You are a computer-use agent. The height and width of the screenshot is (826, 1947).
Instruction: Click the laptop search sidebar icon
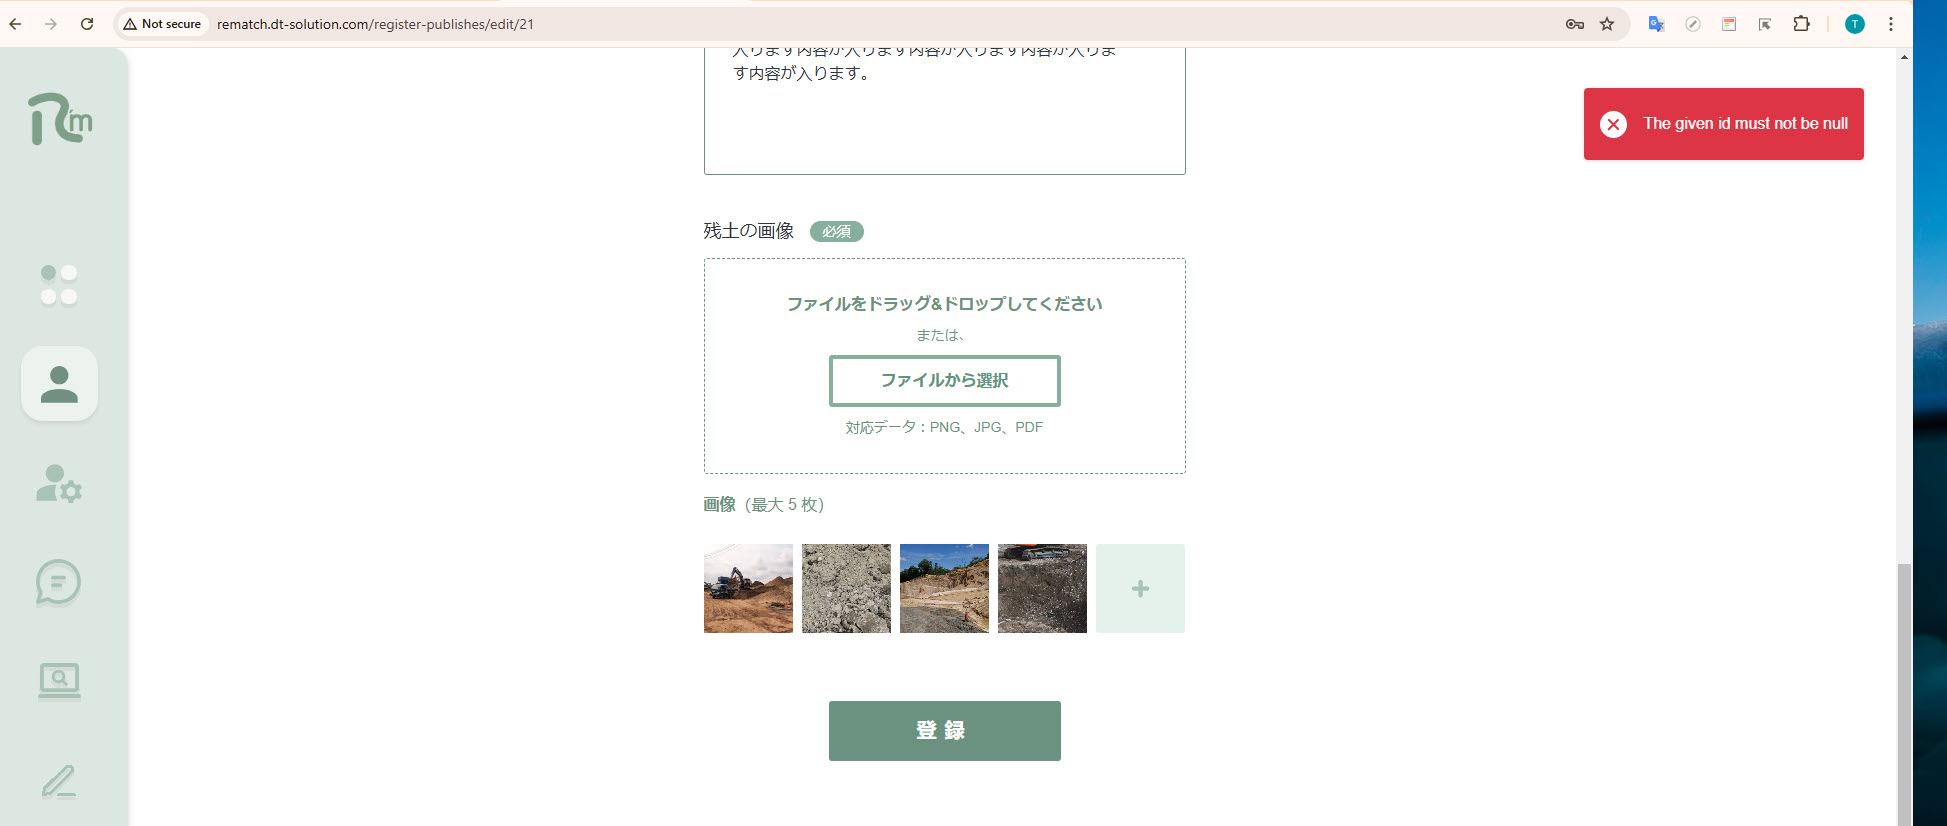pyautogui.click(x=59, y=681)
